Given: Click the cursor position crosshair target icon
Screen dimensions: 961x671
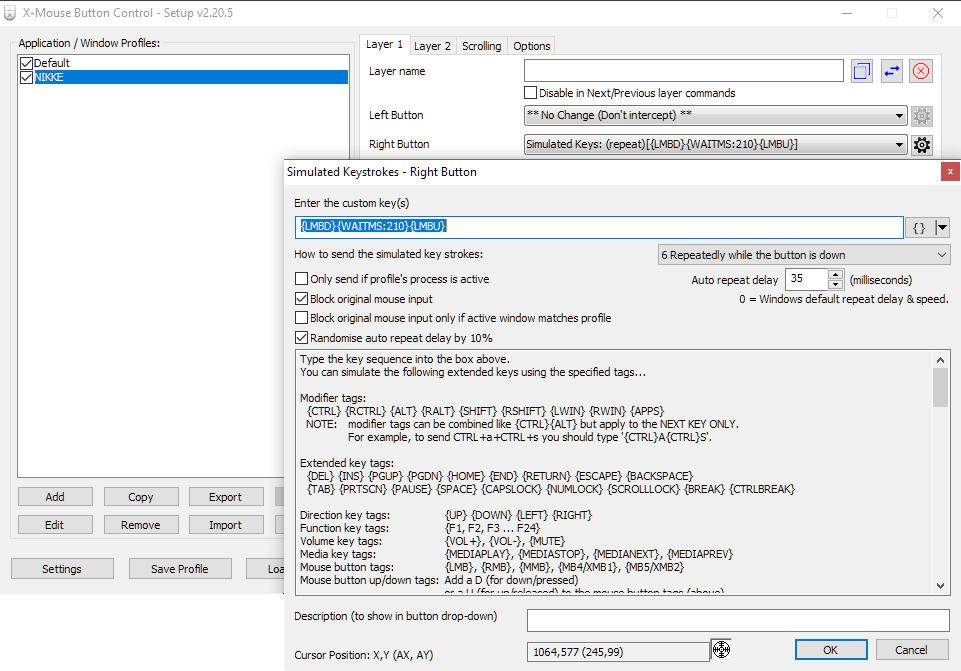Looking at the screenshot, I should (721, 650).
